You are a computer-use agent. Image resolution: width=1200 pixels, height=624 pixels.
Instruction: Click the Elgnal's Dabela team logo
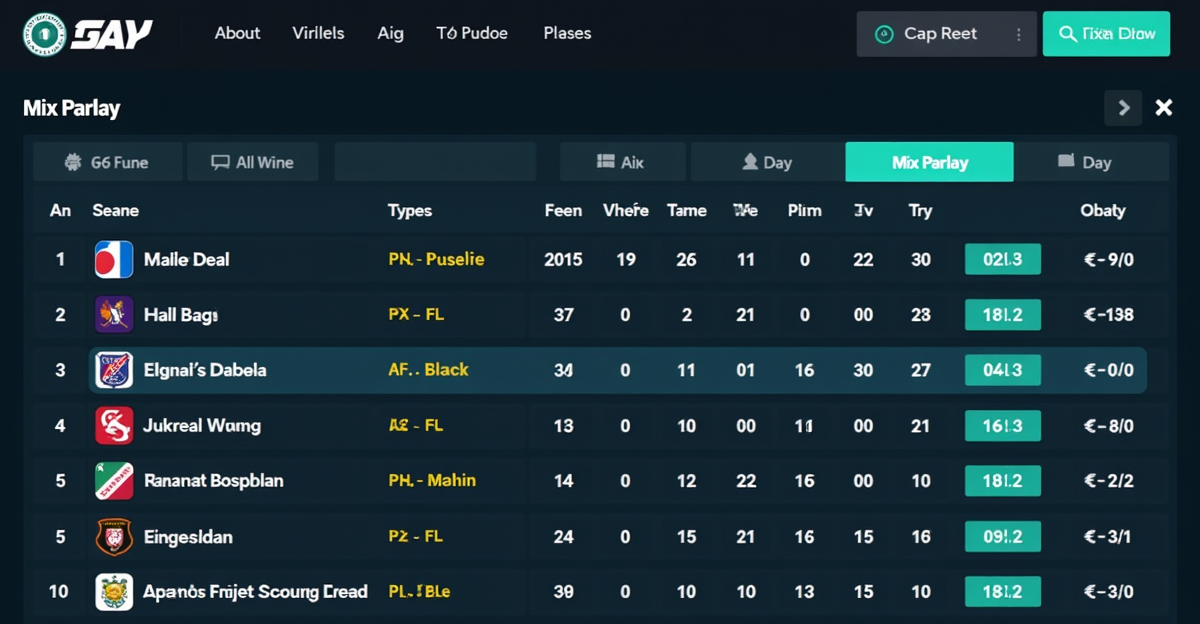[x=114, y=370]
